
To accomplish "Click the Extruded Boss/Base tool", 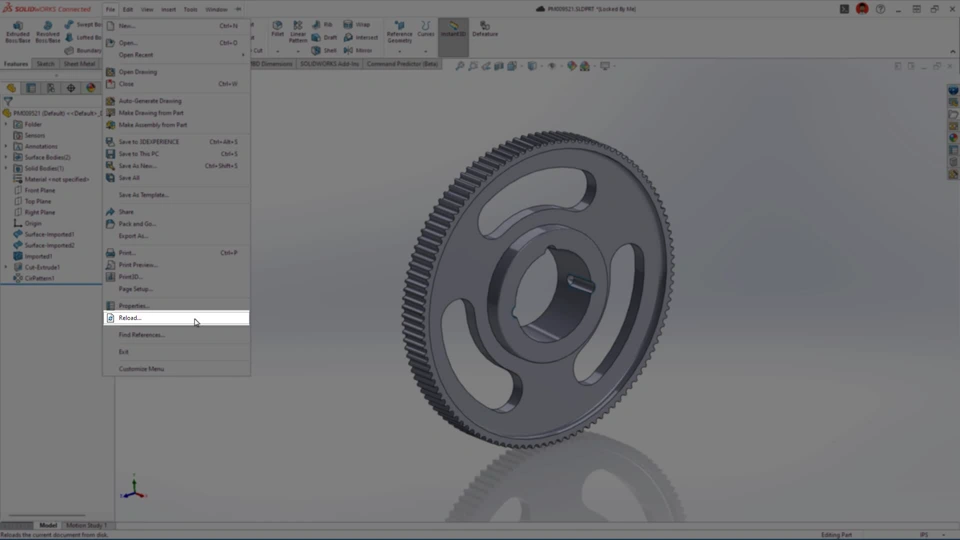I will point(18,32).
